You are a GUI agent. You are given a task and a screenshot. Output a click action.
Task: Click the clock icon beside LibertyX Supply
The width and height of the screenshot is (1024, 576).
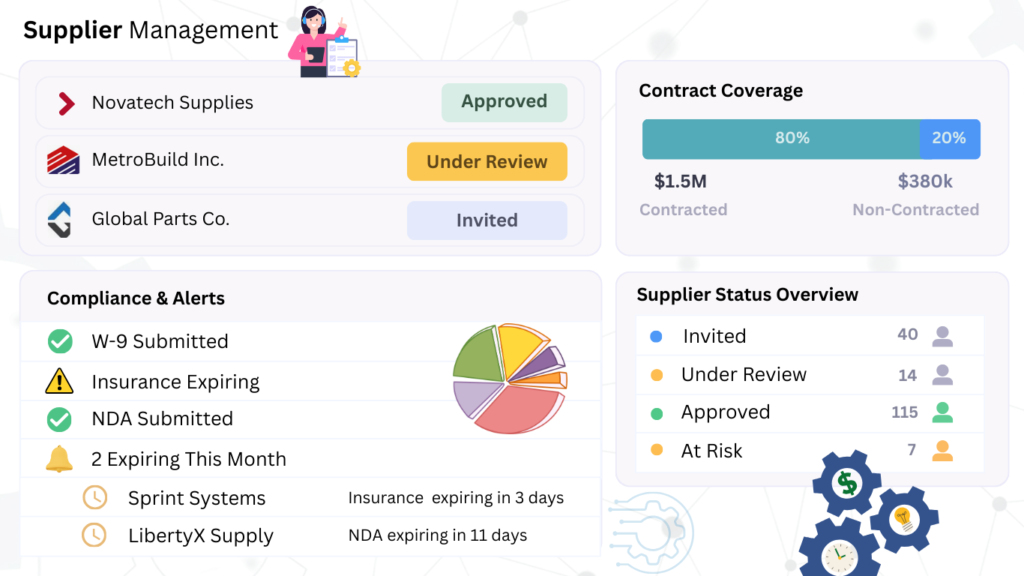click(94, 535)
